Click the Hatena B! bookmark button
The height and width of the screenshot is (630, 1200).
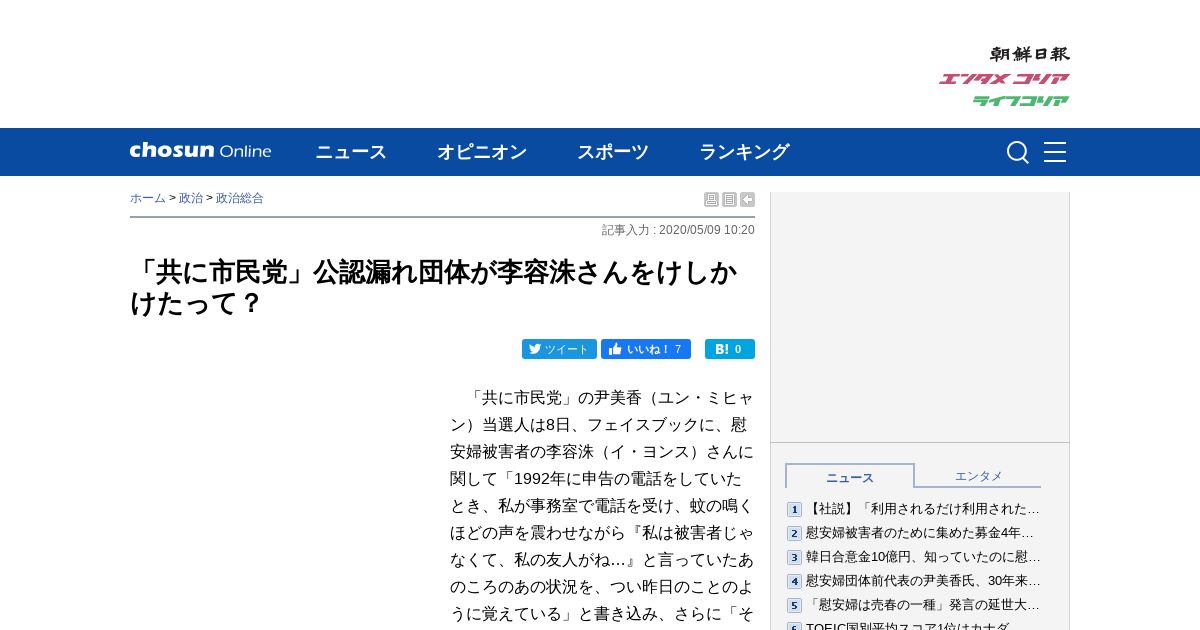pos(730,349)
